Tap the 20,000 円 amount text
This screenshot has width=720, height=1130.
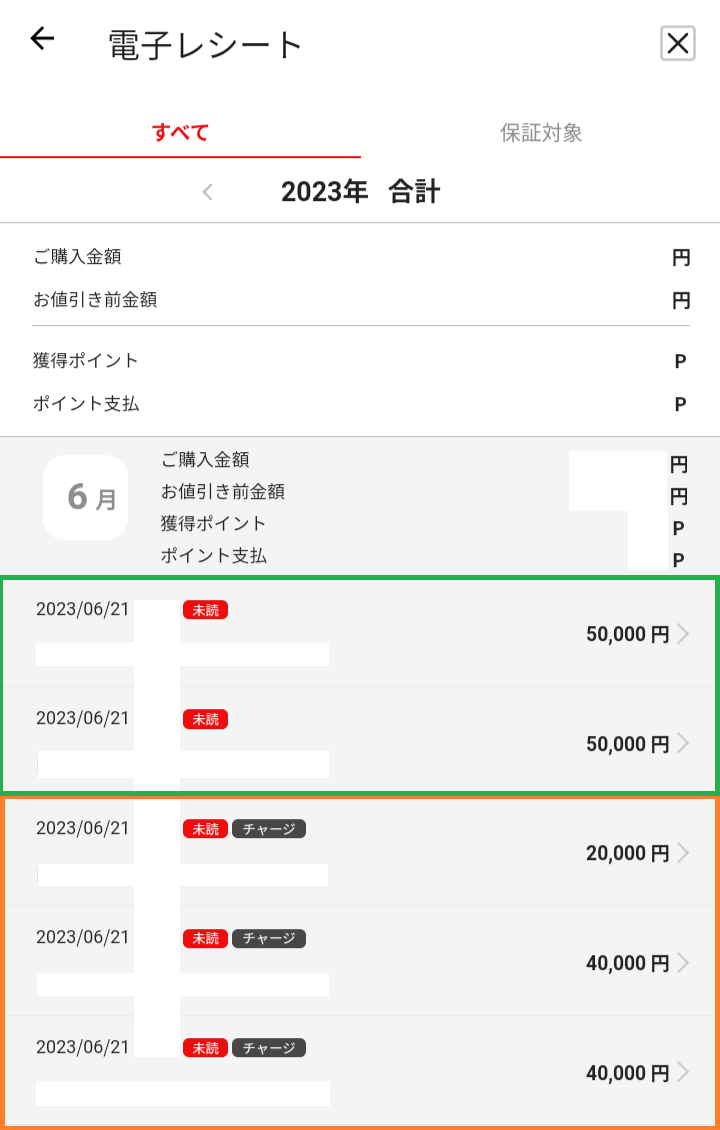(628, 853)
